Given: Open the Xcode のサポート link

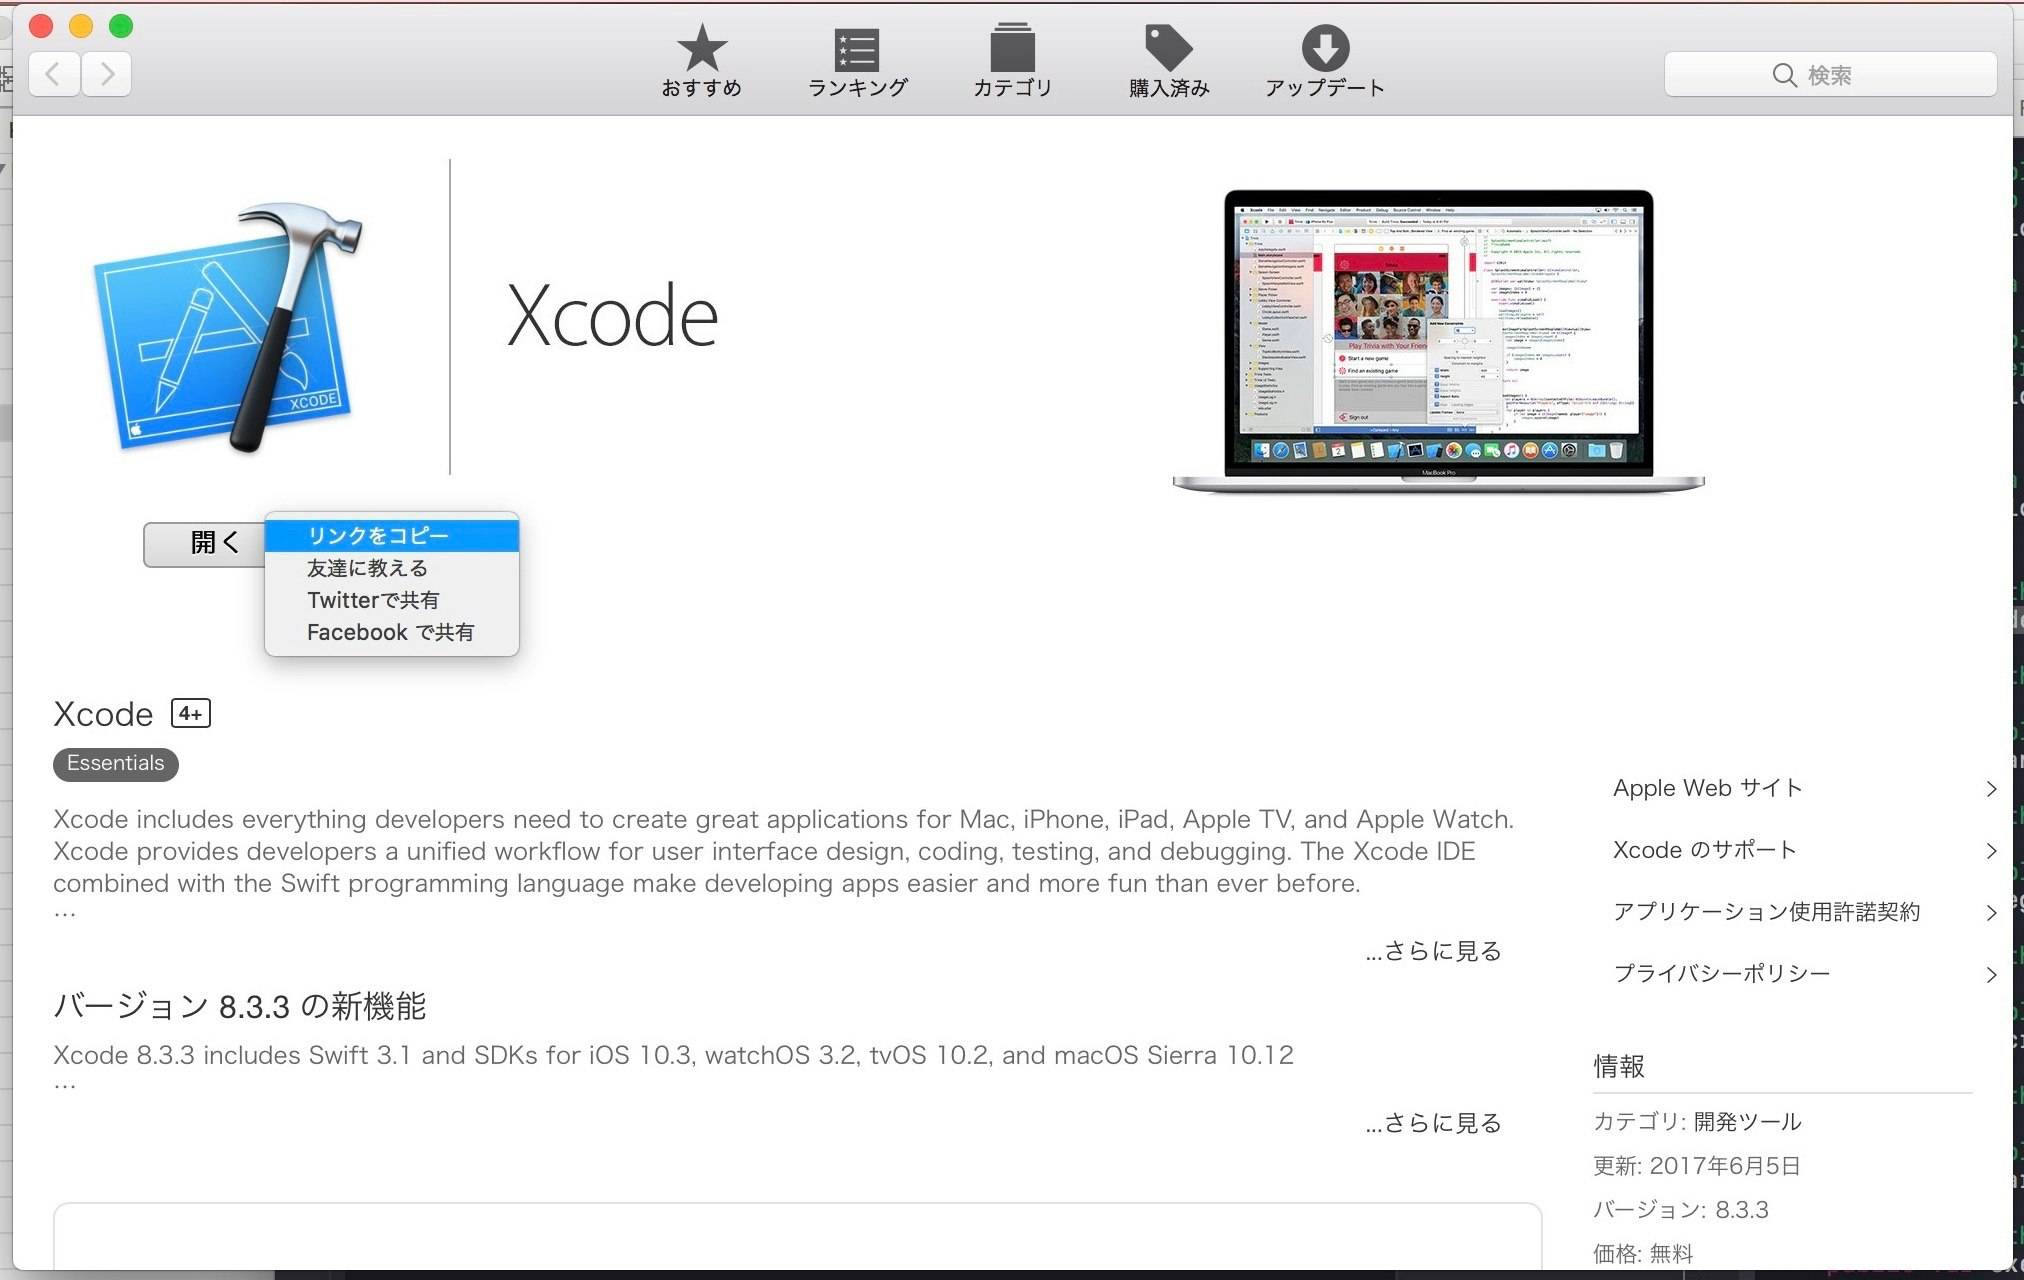Looking at the screenshot, I should [1705, 850].
